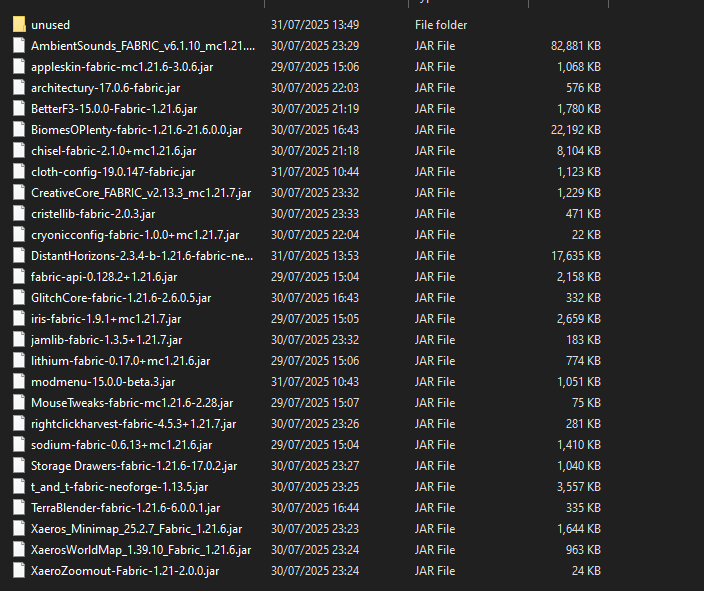Image resolution: width=704 pixels, height=591 pixels.
Task: Click the cristellib-fabric jar file icon
Action: point(19,214)
